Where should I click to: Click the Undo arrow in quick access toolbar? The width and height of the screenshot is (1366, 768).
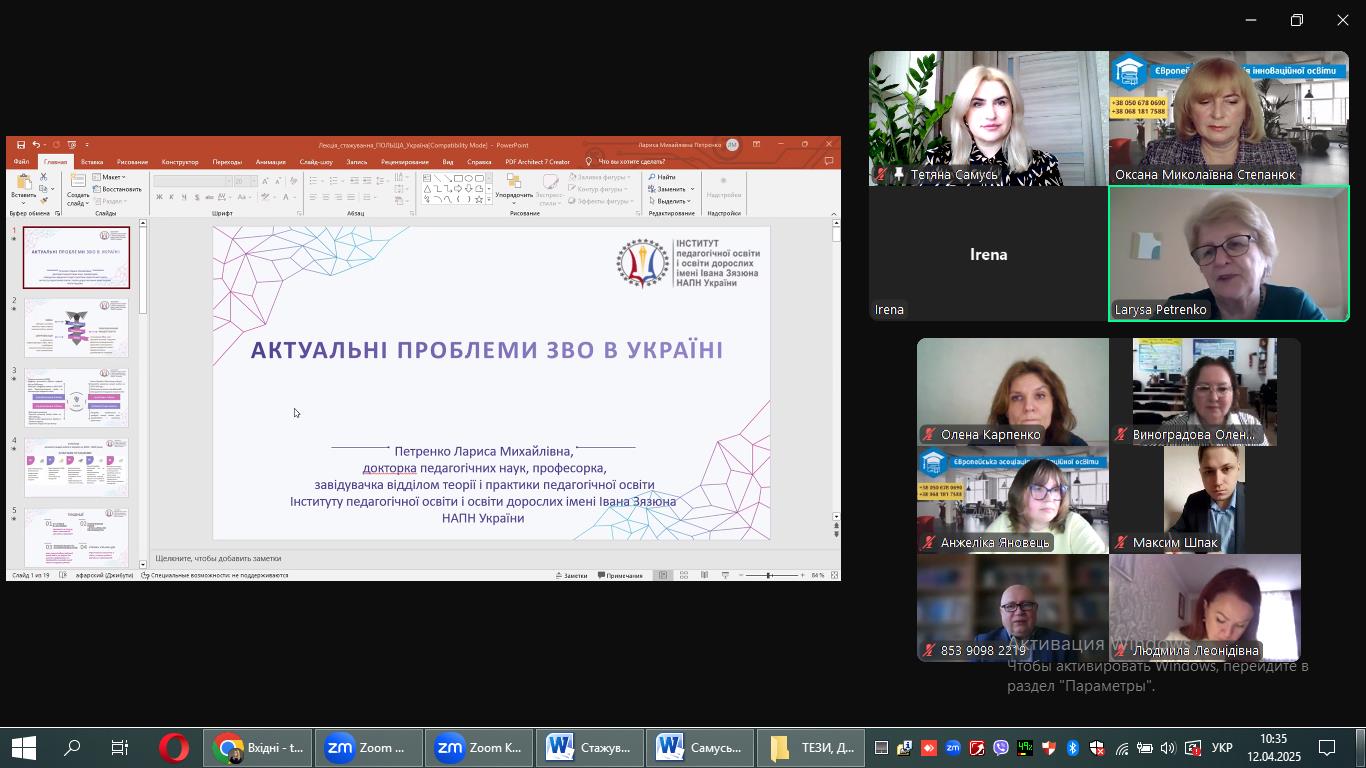pyautogui.click(x=36, y=145)
